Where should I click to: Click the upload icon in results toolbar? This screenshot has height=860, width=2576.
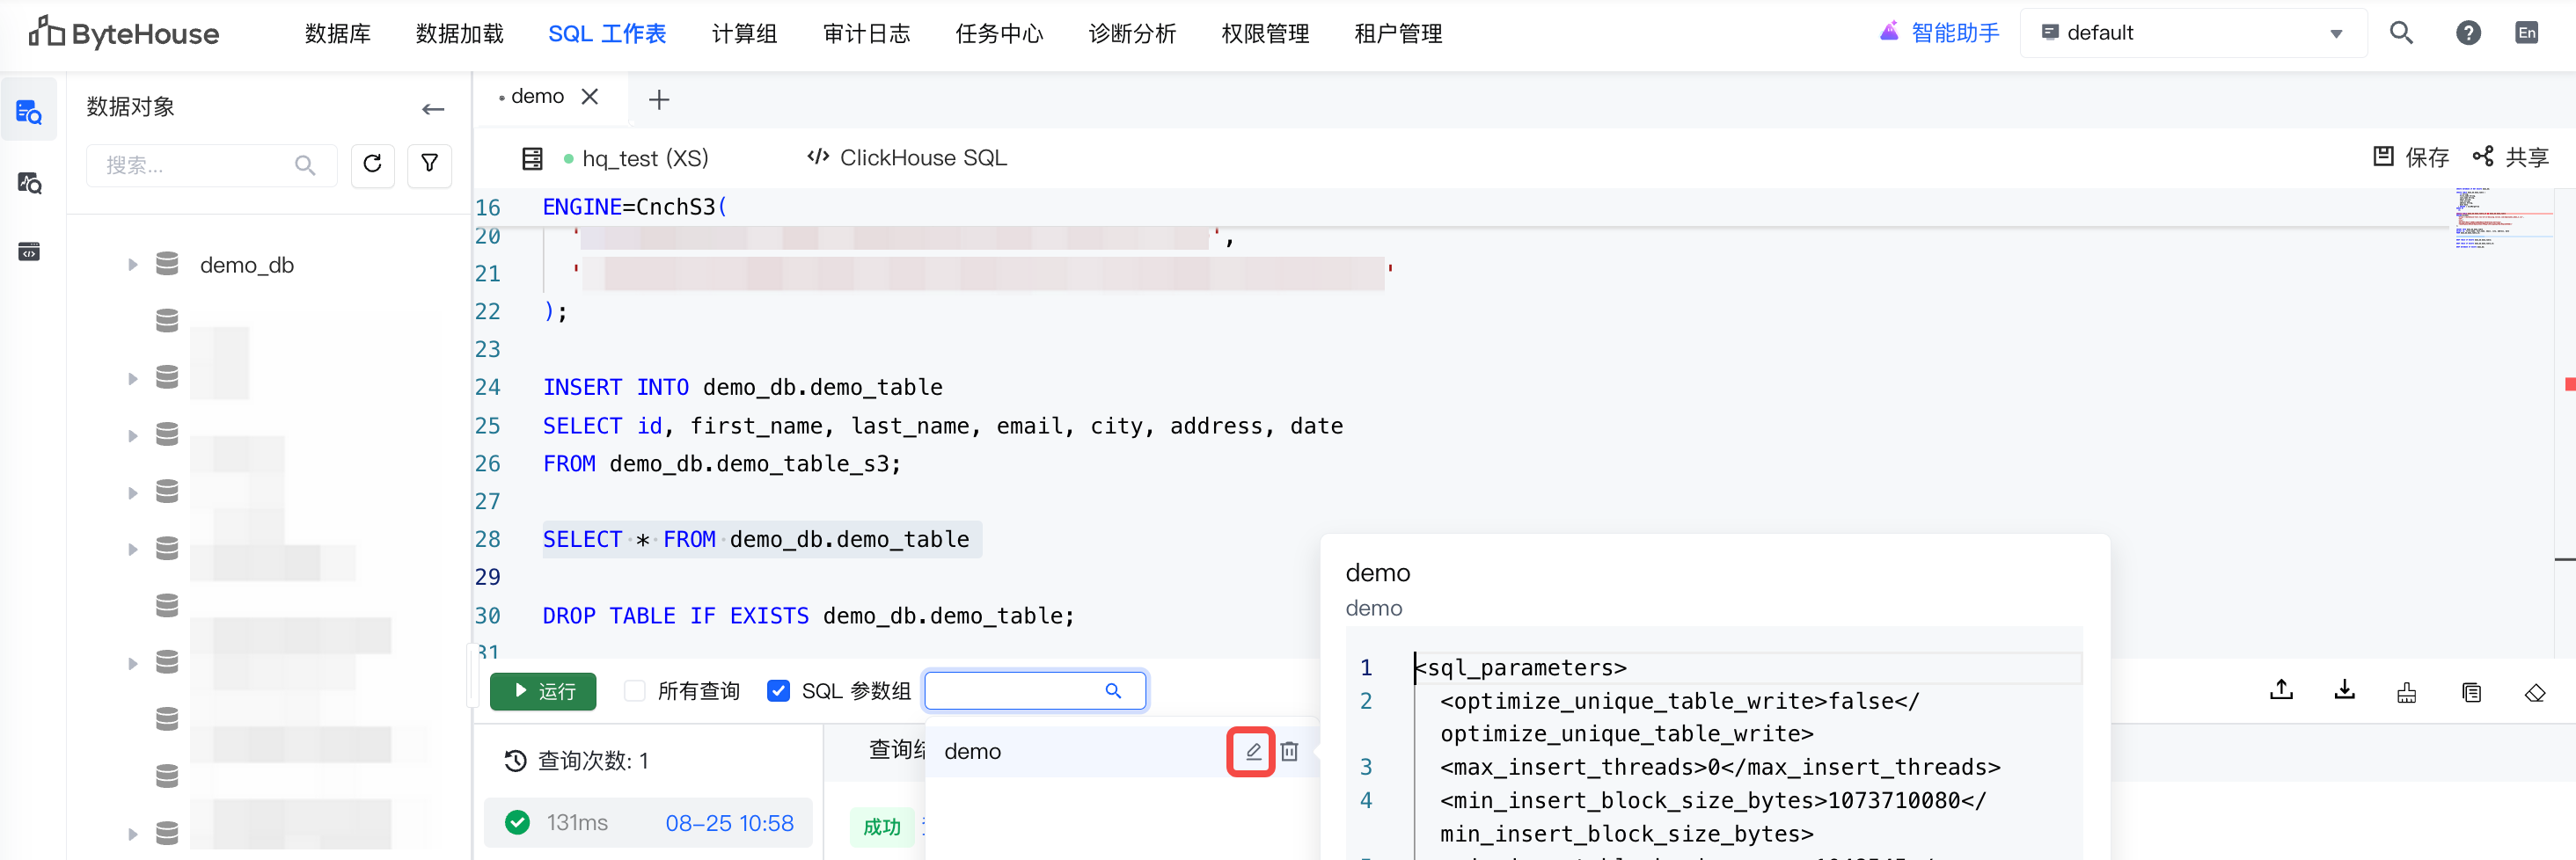[x=2281, y=690]
